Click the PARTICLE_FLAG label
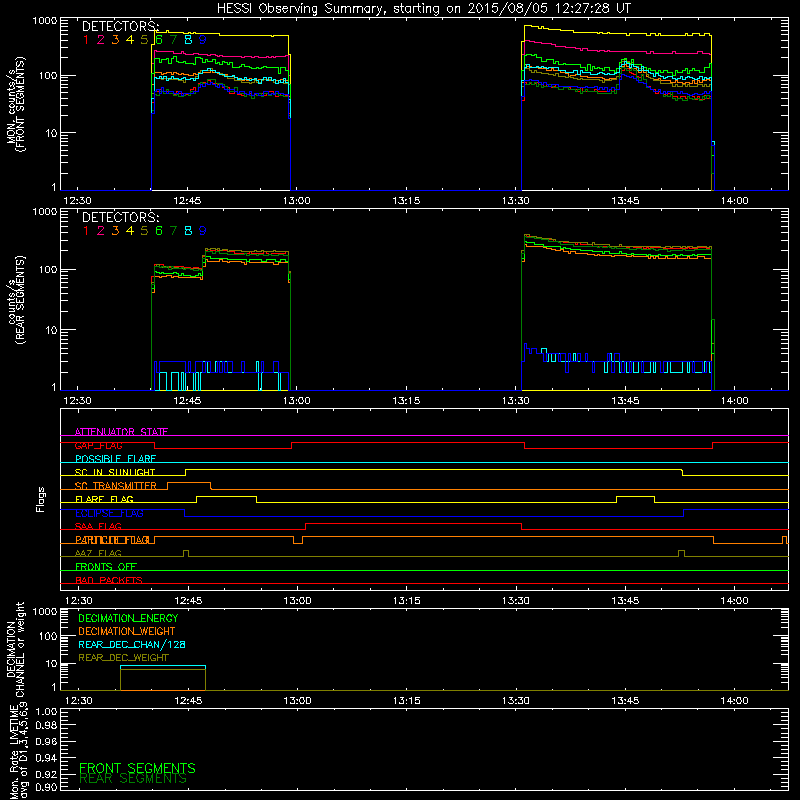 click(x=112, y=540)
